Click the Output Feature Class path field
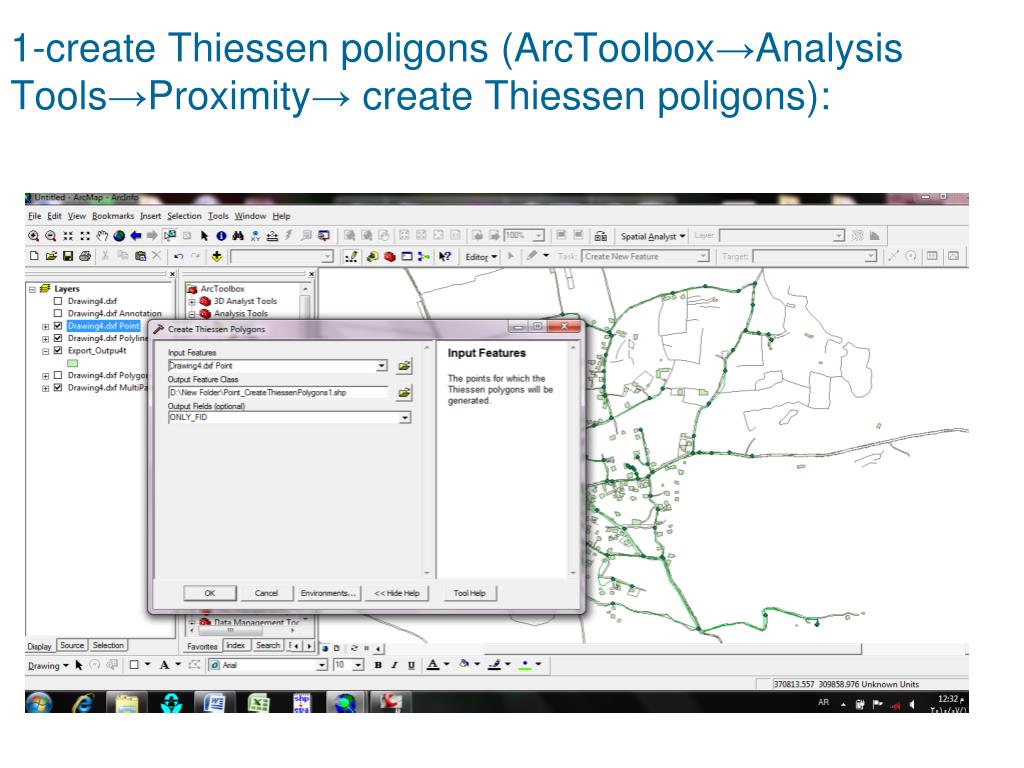 click(x=278, y=392)
